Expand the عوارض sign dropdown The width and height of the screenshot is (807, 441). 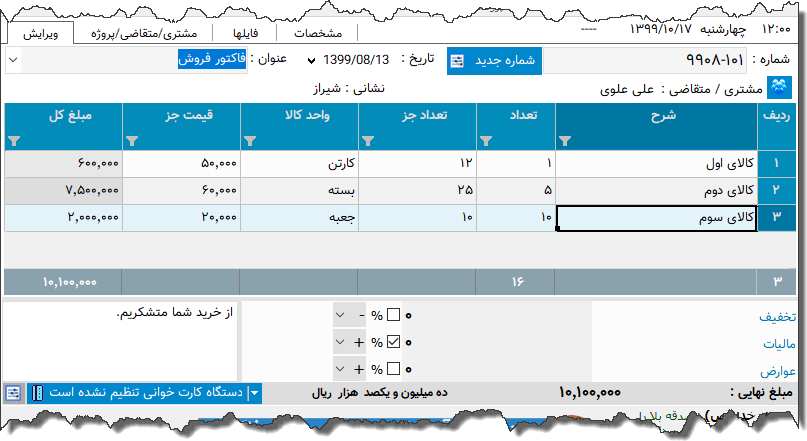pyautogui.click(x=340, y=369)
